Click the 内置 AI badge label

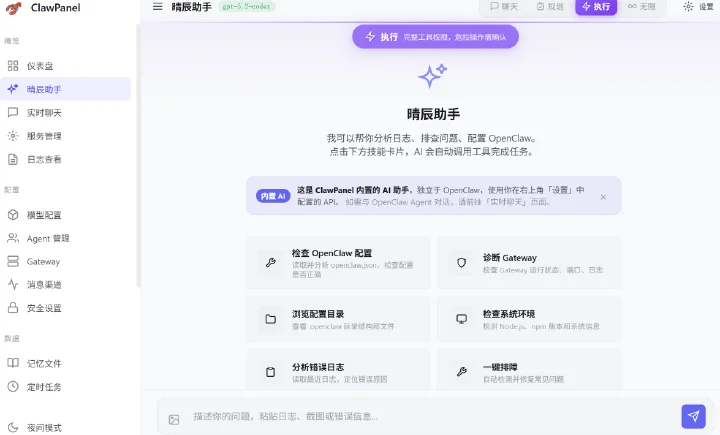pos(273,196)
